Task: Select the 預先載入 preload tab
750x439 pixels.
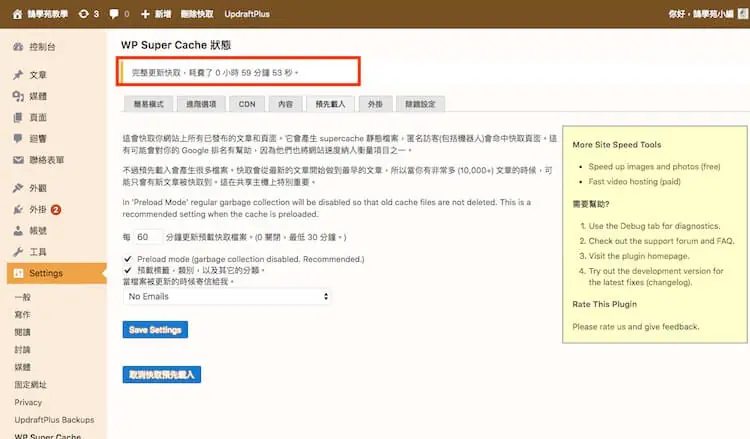Action: [330, 104]
